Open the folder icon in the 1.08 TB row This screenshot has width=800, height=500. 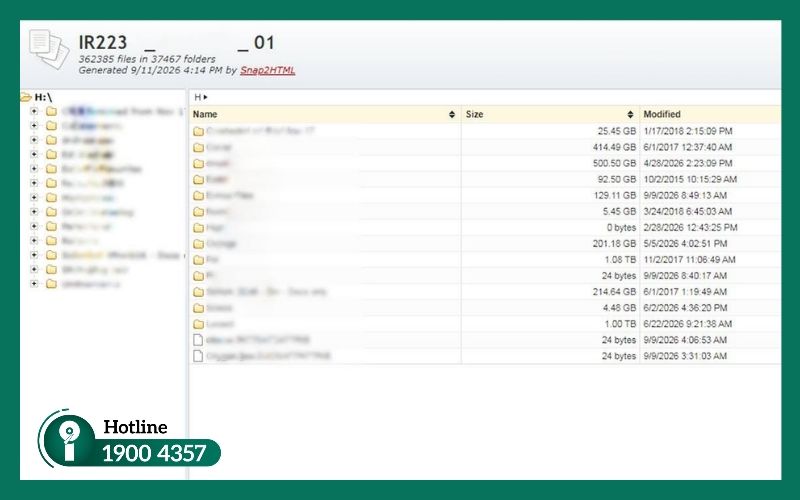pos(198,260)
